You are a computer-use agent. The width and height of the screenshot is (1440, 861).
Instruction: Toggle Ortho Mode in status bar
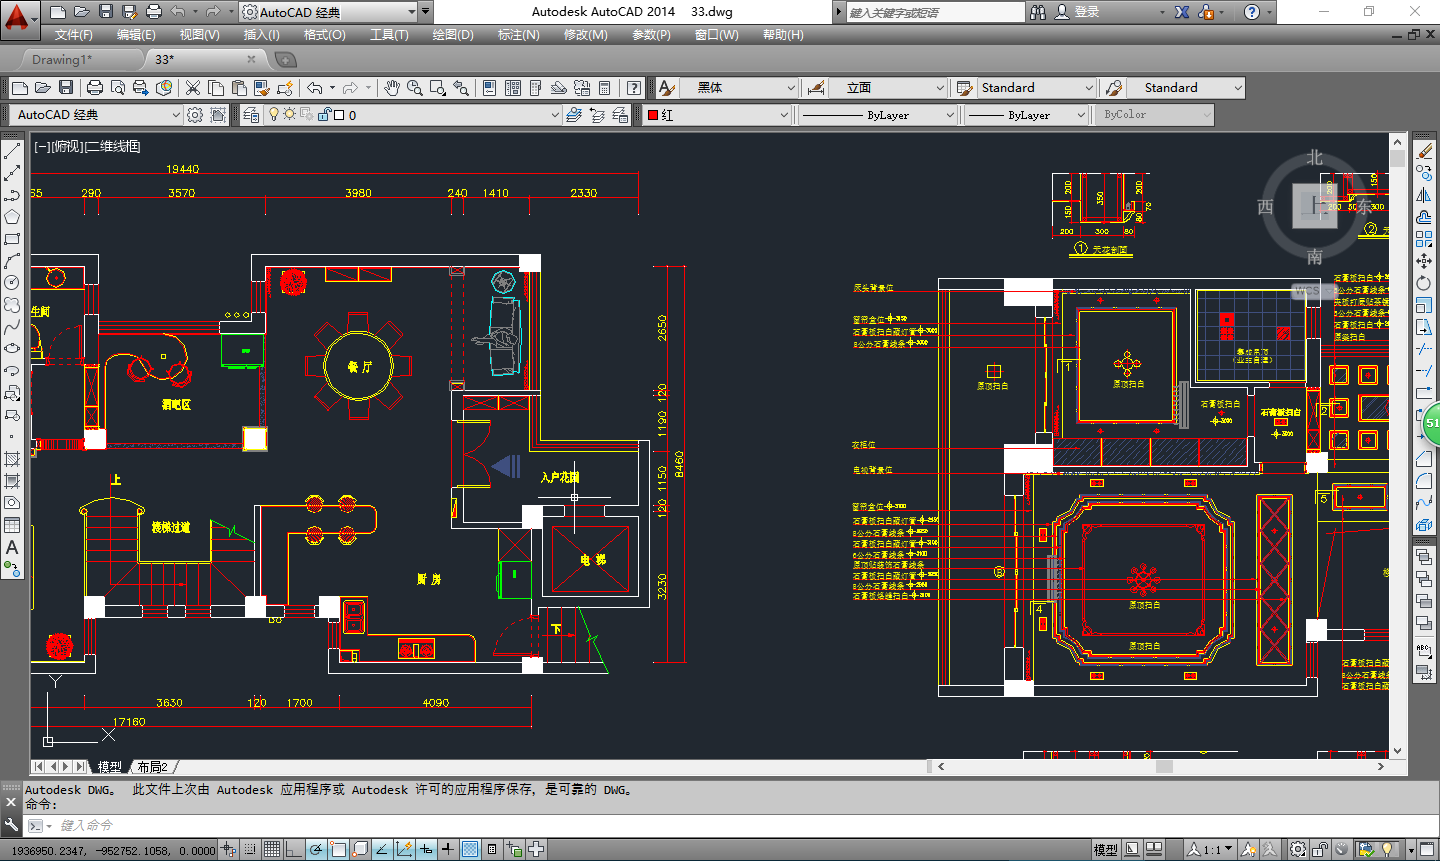[x=294, y=850]
